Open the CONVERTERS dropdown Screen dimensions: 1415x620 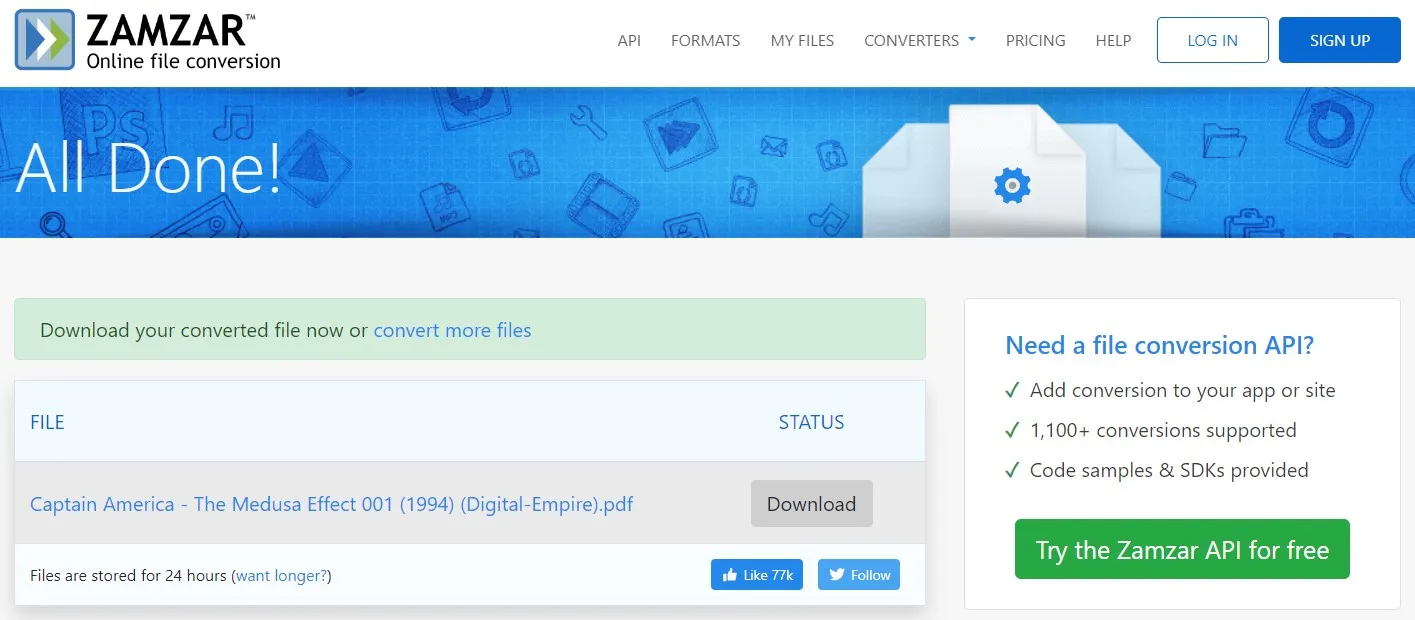coord(911,40)
